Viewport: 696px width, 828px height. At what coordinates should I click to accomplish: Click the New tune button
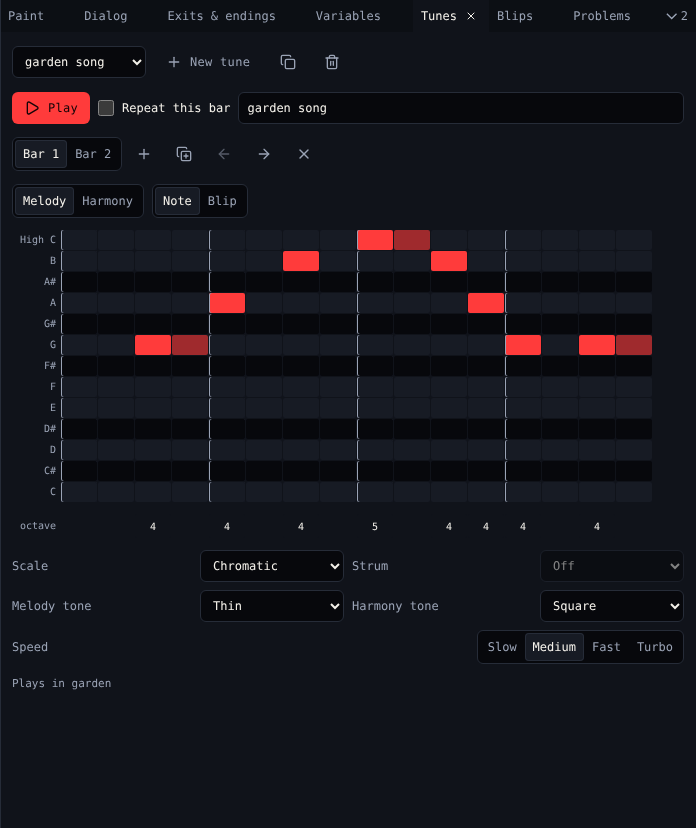[x=209, y=62]
